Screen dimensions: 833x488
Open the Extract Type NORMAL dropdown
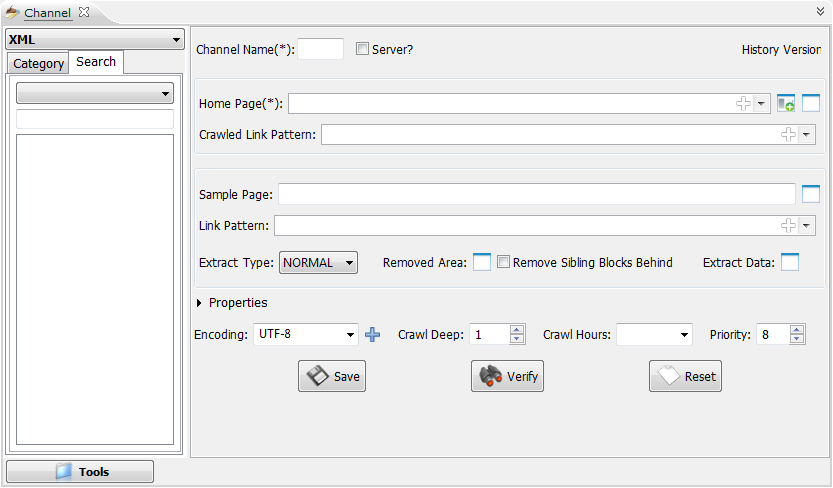coord(318,262)
